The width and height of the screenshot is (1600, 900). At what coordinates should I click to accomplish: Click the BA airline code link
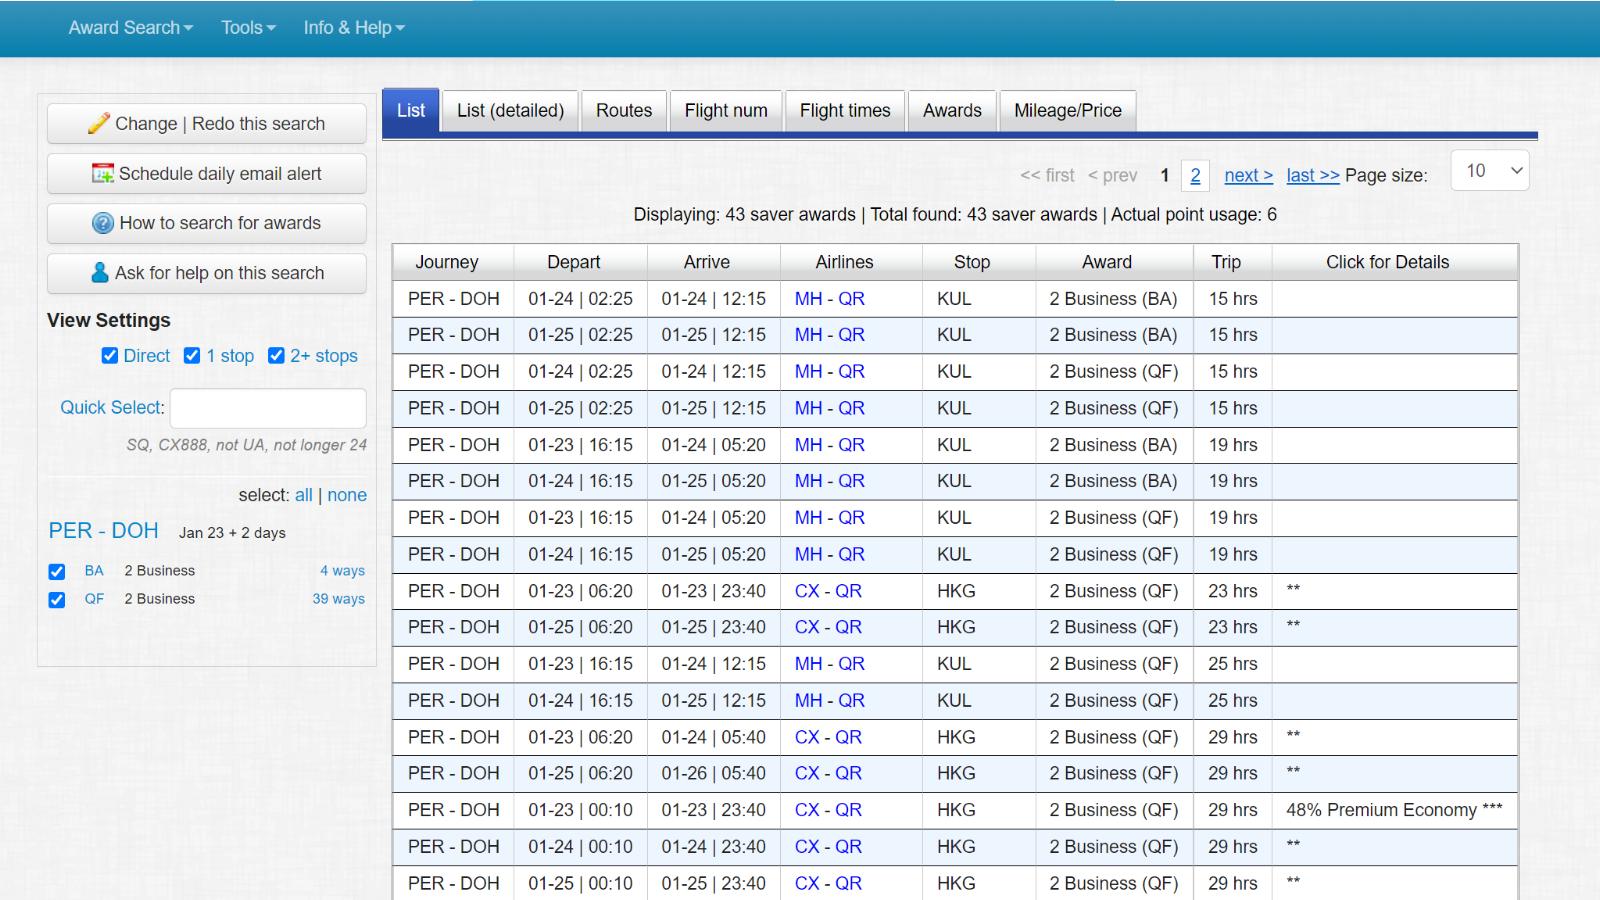[94, 571]
